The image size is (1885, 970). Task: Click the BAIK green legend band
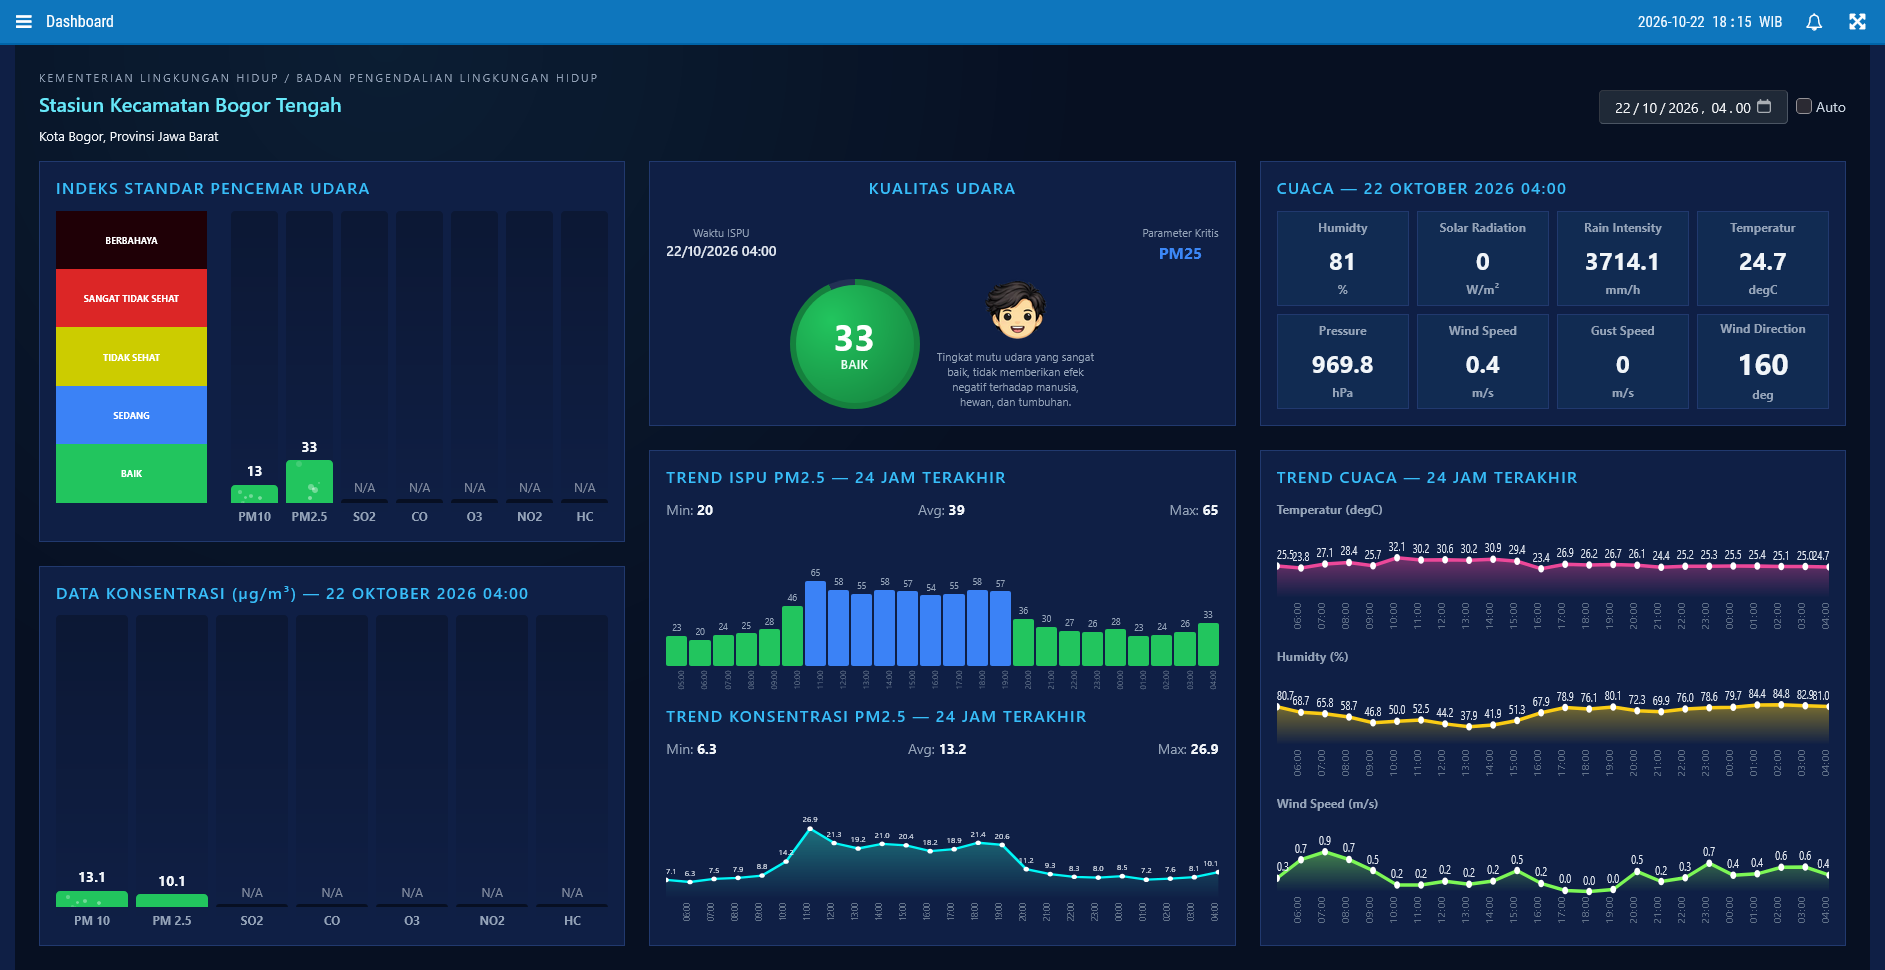coord(131,473)
